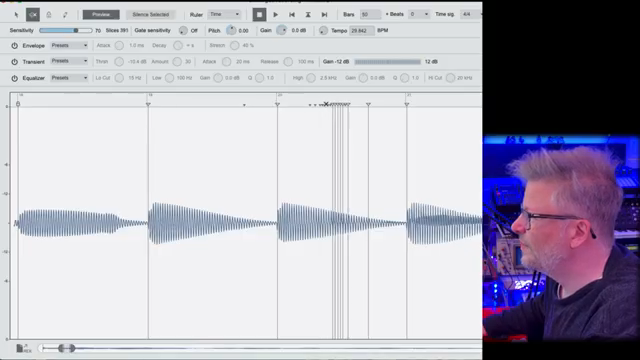Image resolution: width=640 pixels, height=360 pixels.
Task: Click the Equalizer Low frequency knob
Action: tap(169, 78)
